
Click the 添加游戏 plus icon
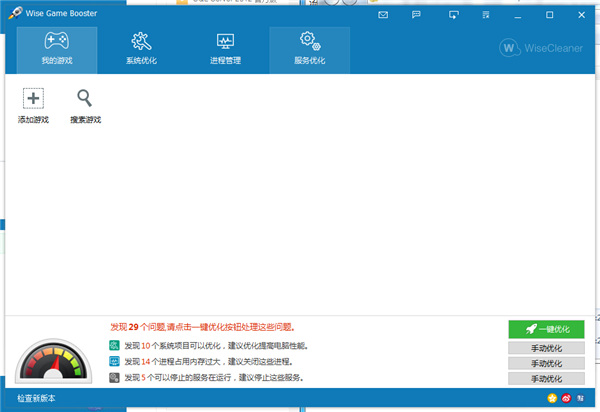tap(33, 98)
